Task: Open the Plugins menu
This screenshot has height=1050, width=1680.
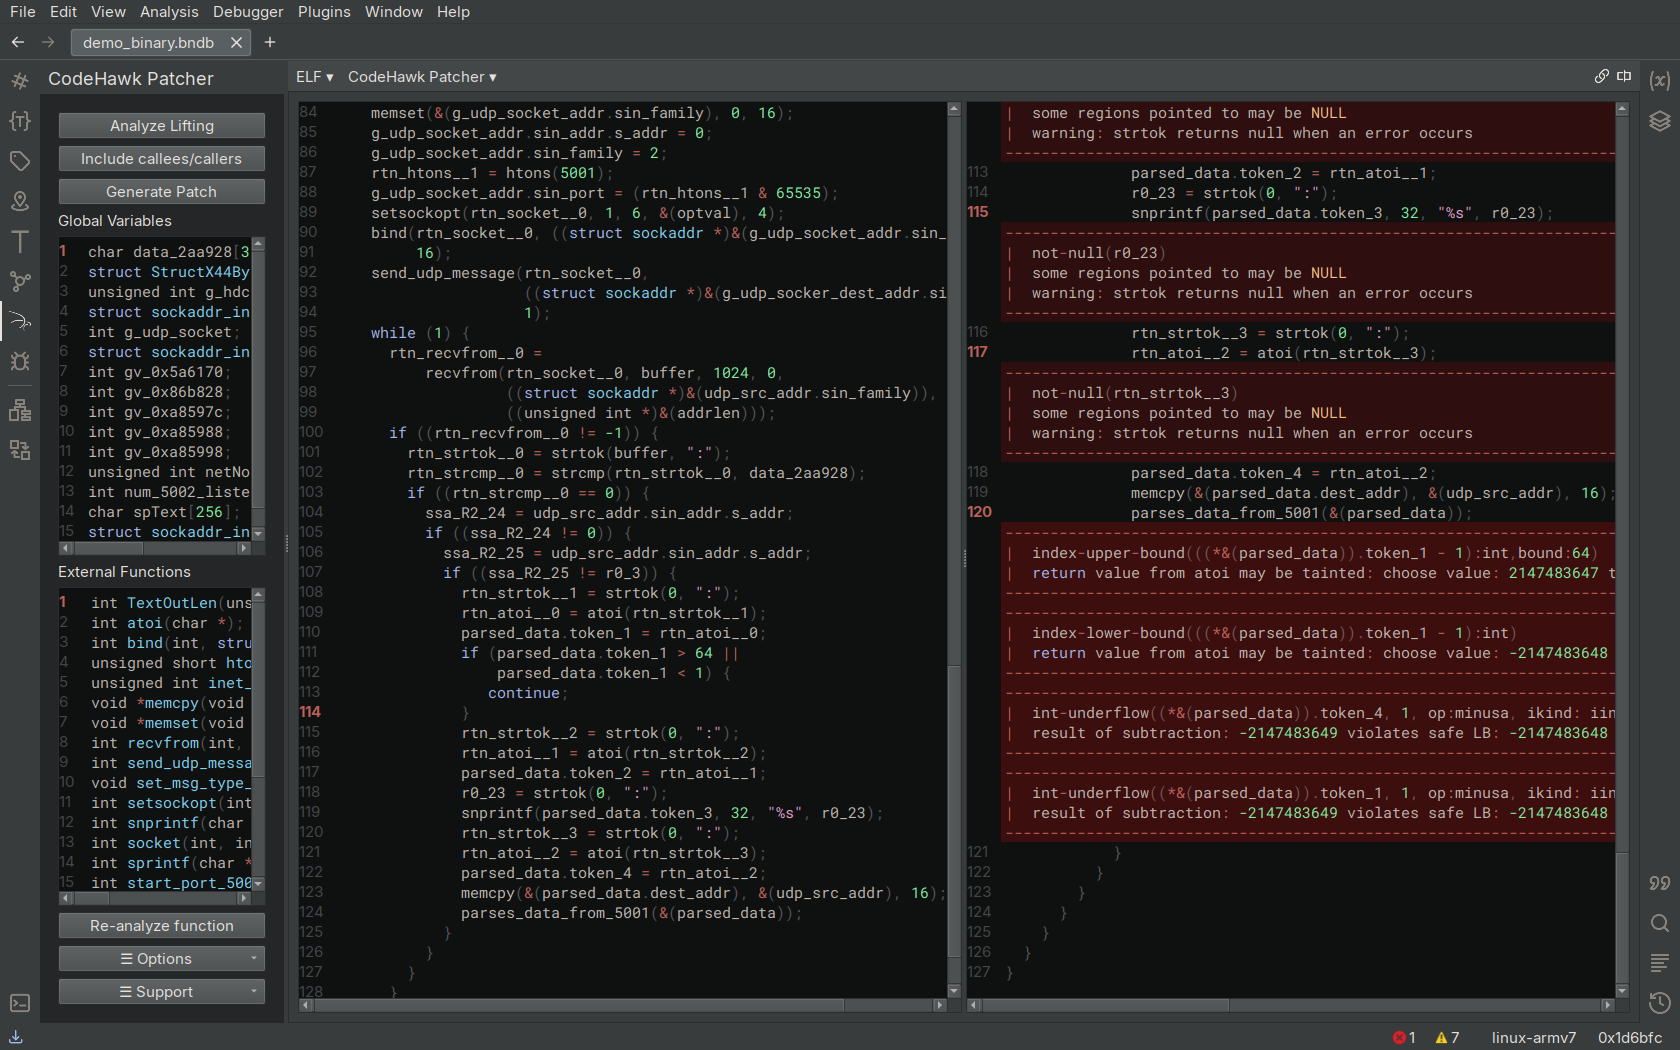Action: pyautogui.click(x=324, y=12)
